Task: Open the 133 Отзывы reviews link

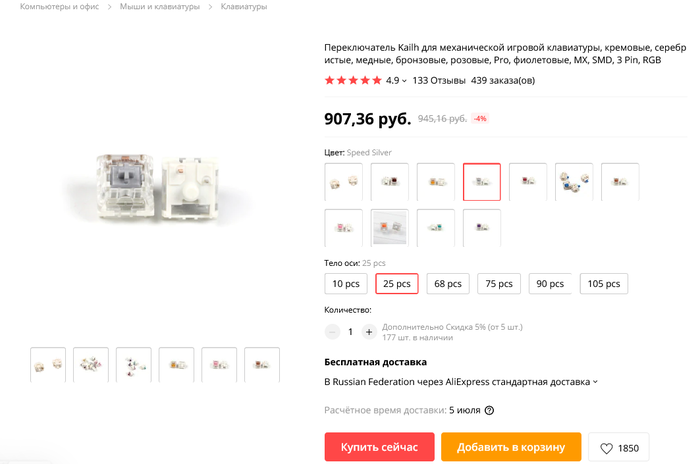Action: (x=439, y=80)
